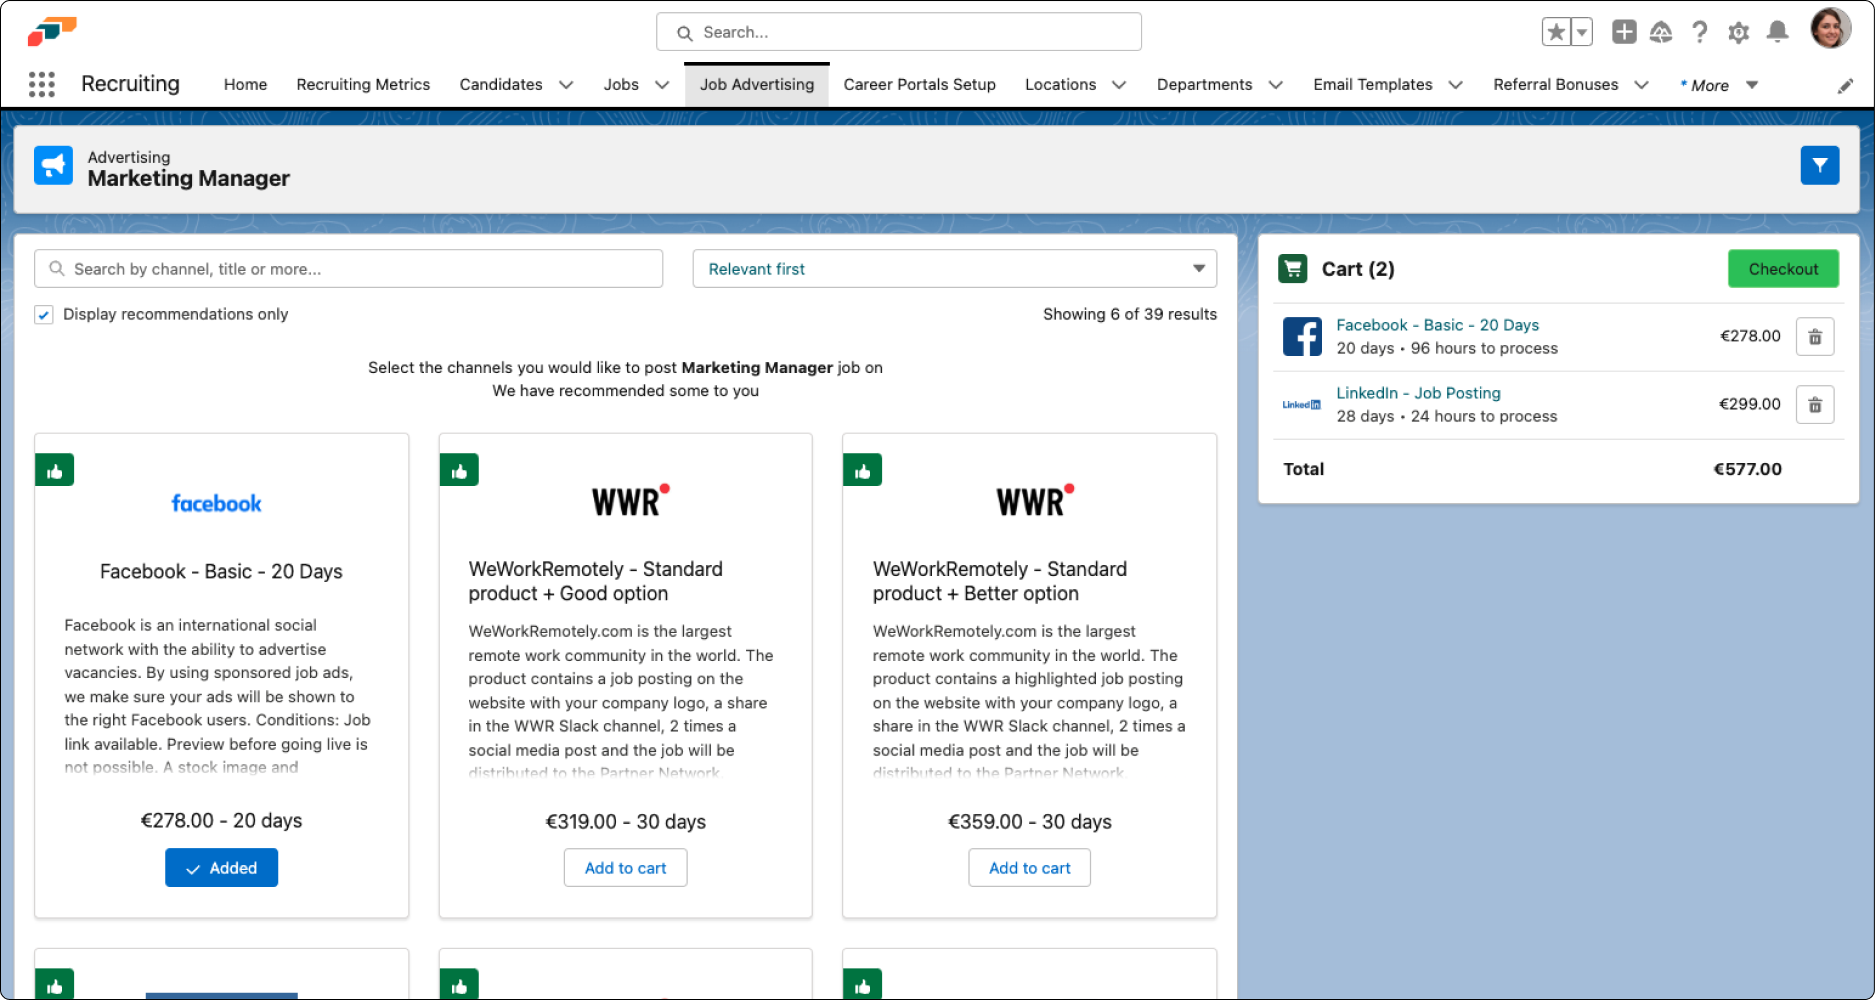Open the Career Portals Setup tab
The width and height of the screenshot is (1875, 1000).
coord(918,85)
